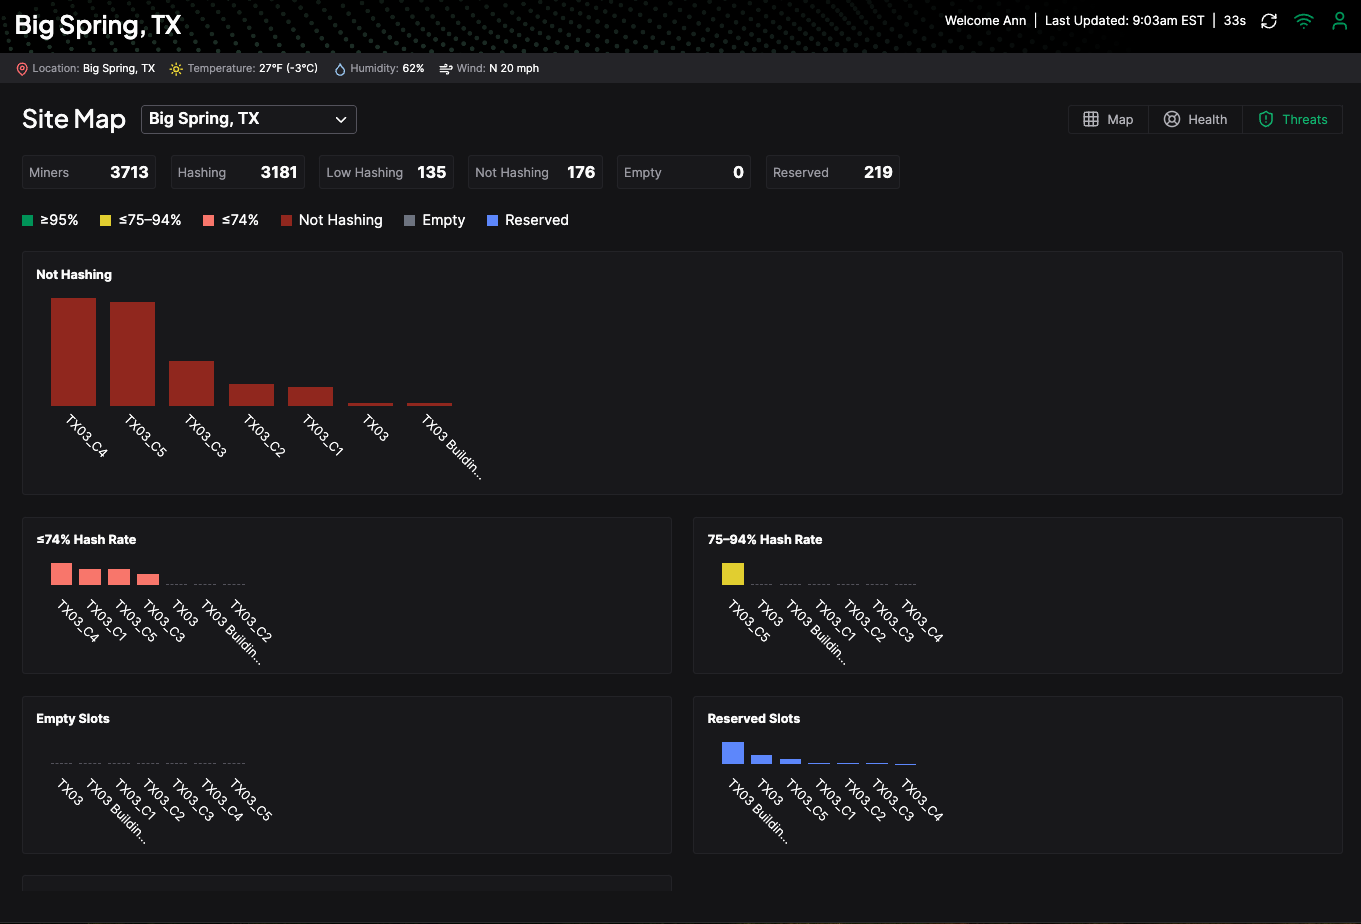This screenshot has width=1361, height=924.
Task: Switch to the Map view tab
Action: point(1108,119)
